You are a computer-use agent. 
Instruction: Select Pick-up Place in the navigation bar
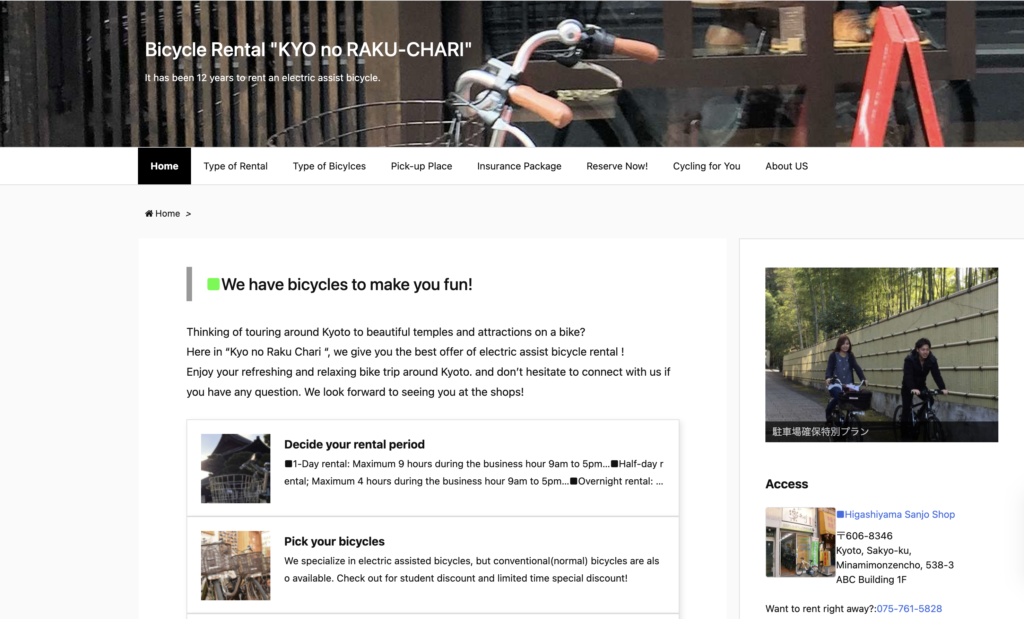[421, 166]
